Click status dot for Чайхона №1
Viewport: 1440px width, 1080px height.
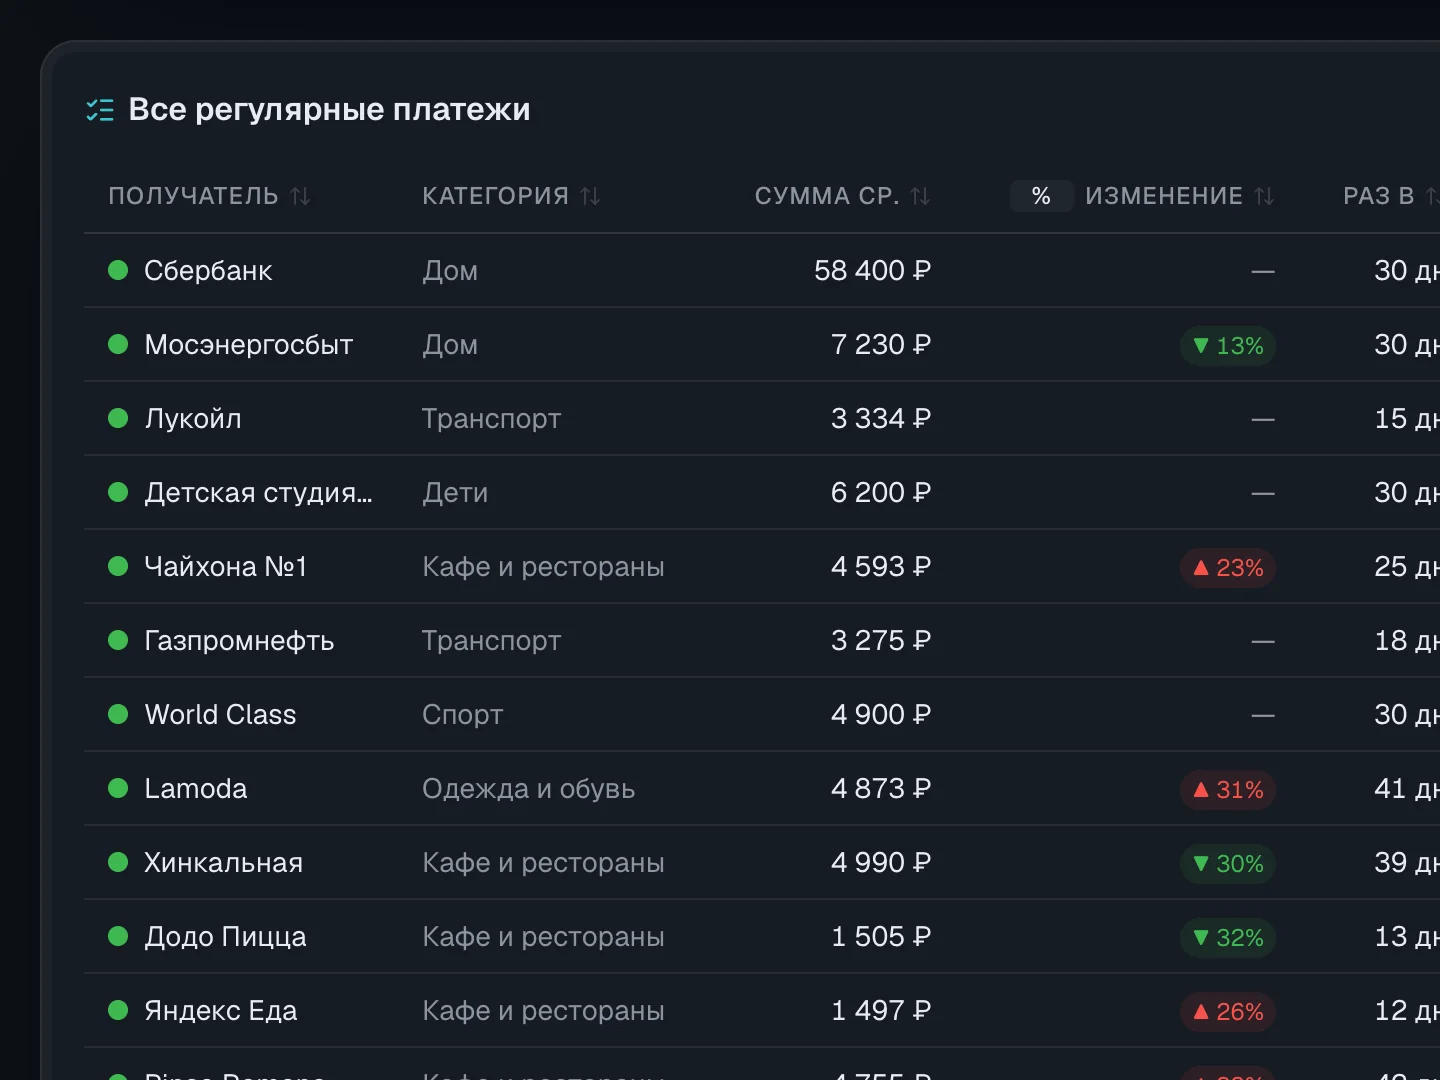click(118, 566)
